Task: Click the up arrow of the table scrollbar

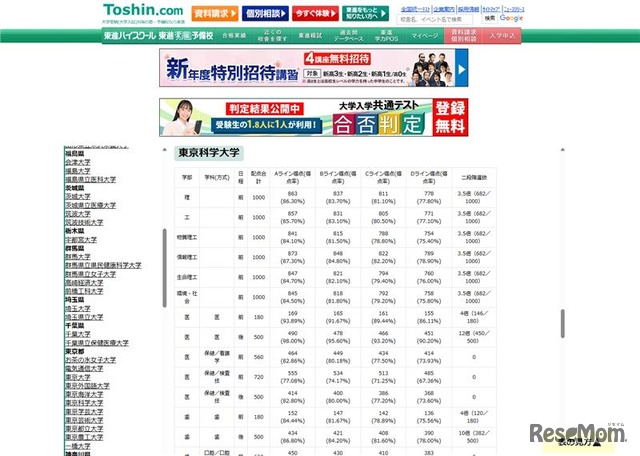Action: coord(562,150)
